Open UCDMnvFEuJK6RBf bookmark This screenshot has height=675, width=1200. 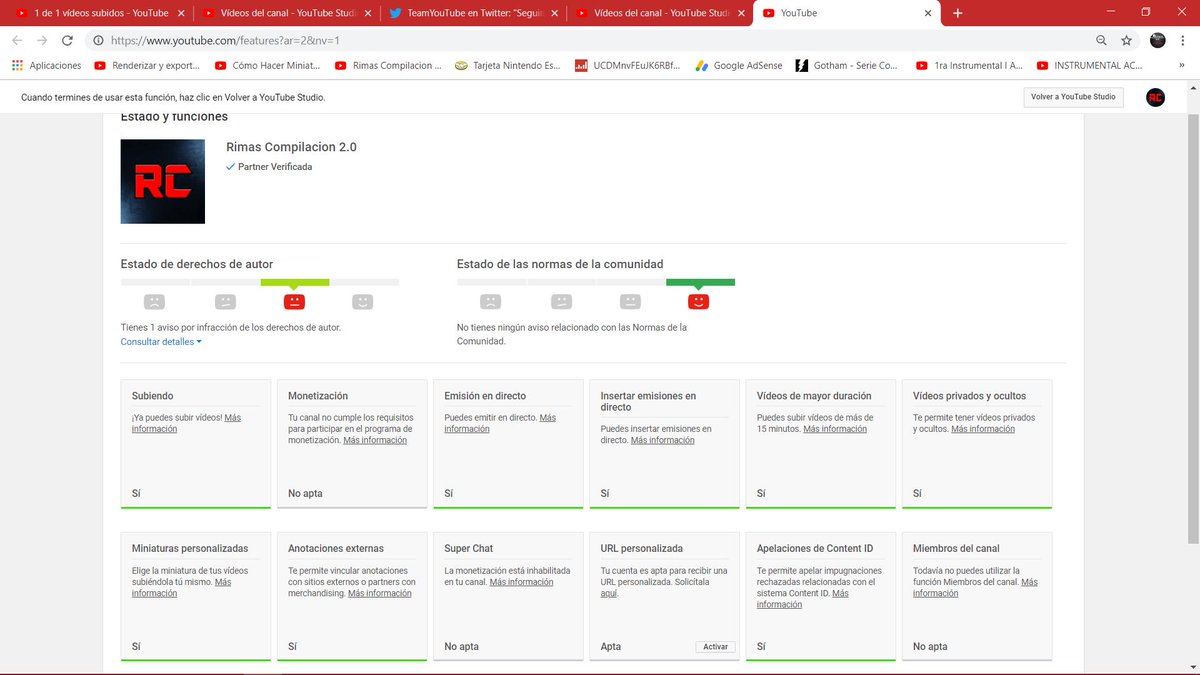pyautogui.click(x=628, y=66)
